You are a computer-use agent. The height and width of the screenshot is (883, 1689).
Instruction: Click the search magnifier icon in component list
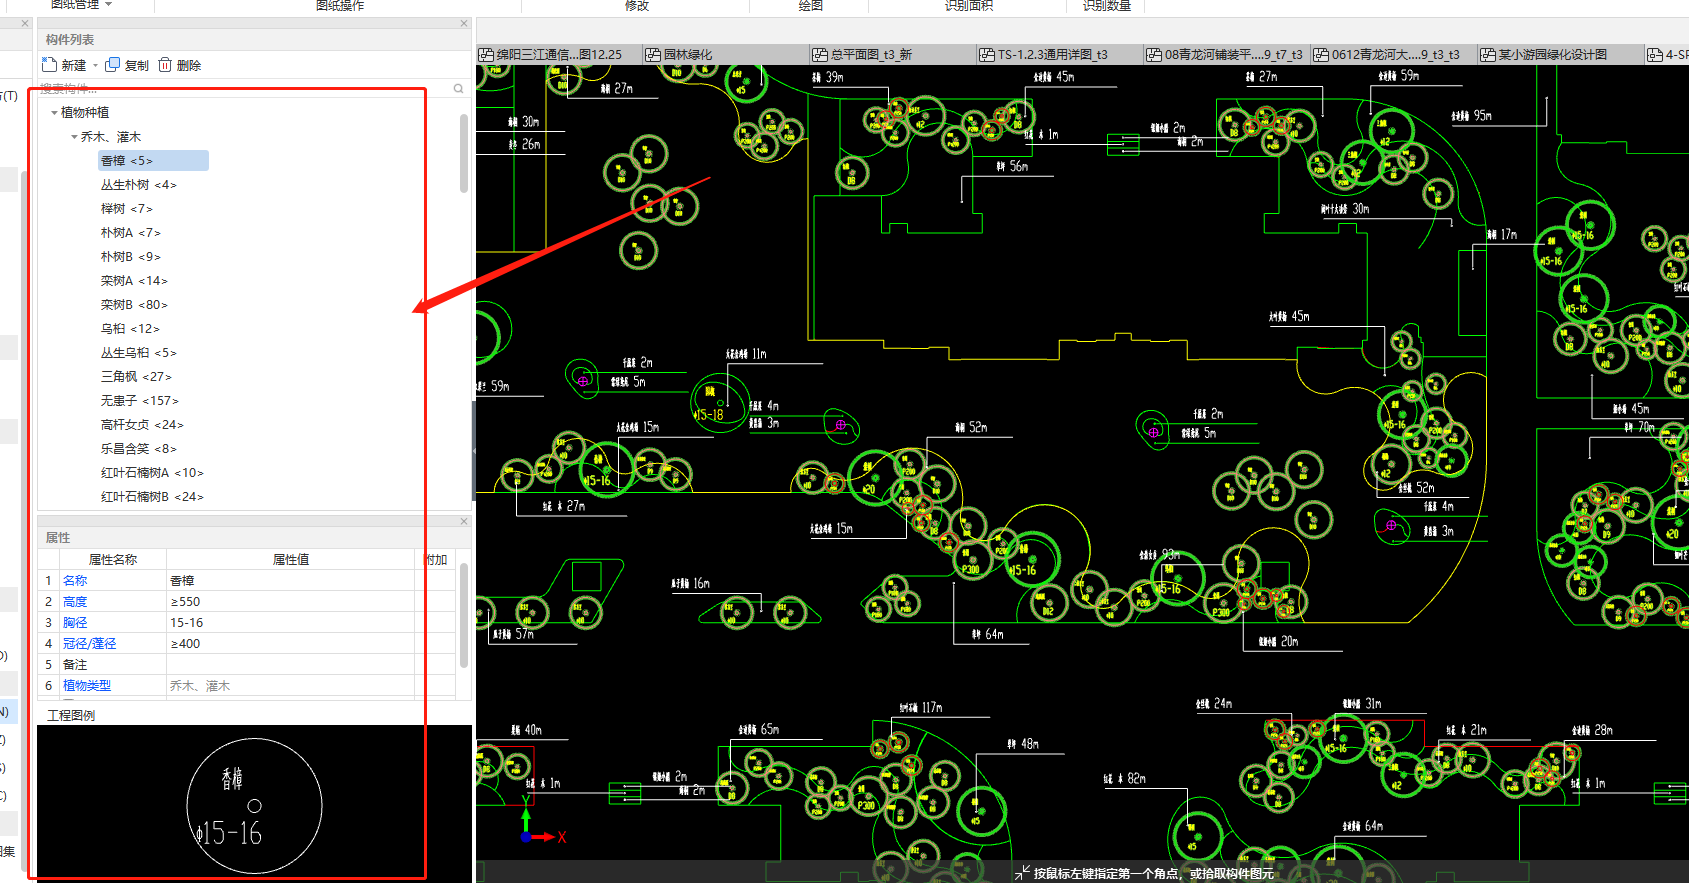pos(458,89)
